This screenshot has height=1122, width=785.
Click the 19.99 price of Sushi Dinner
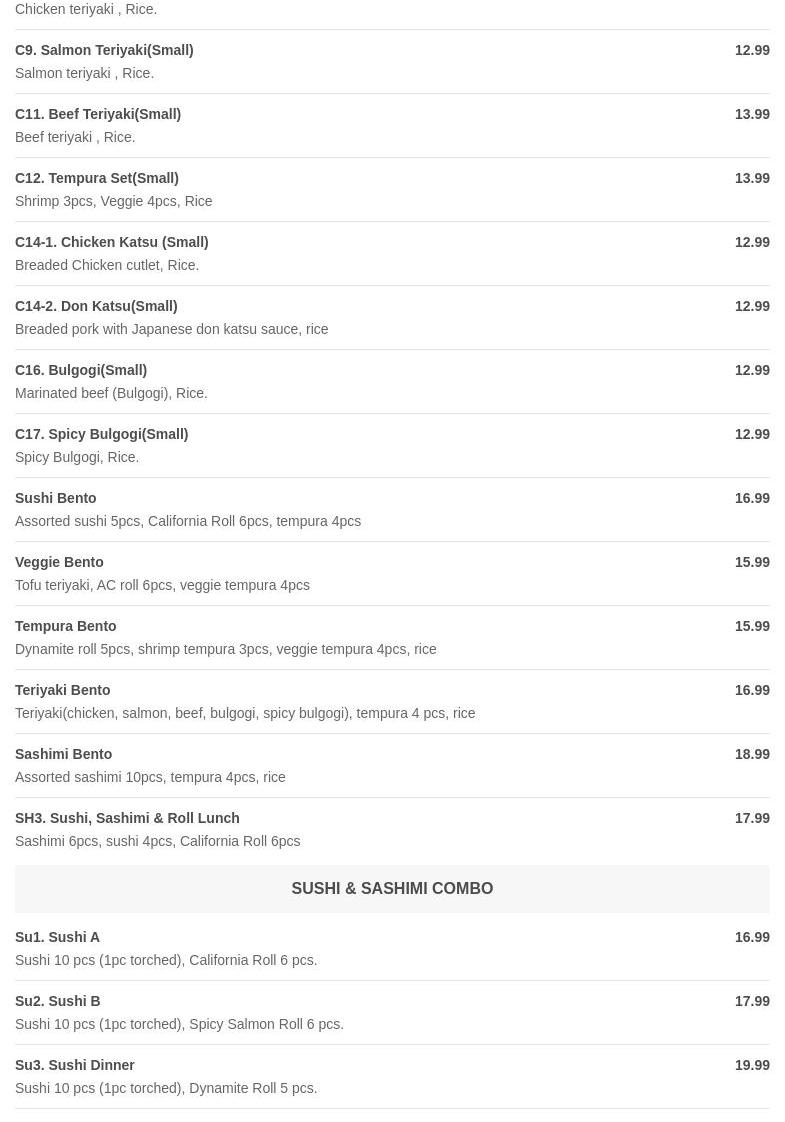(752, 1065)
